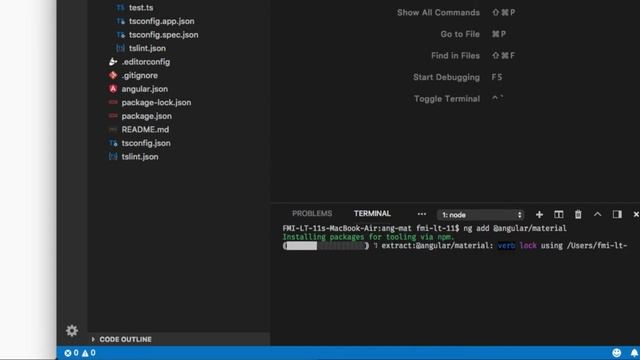Click Show All Commands hint
Viewport: 640px width, 360px height.
click(x=438, y=13)
